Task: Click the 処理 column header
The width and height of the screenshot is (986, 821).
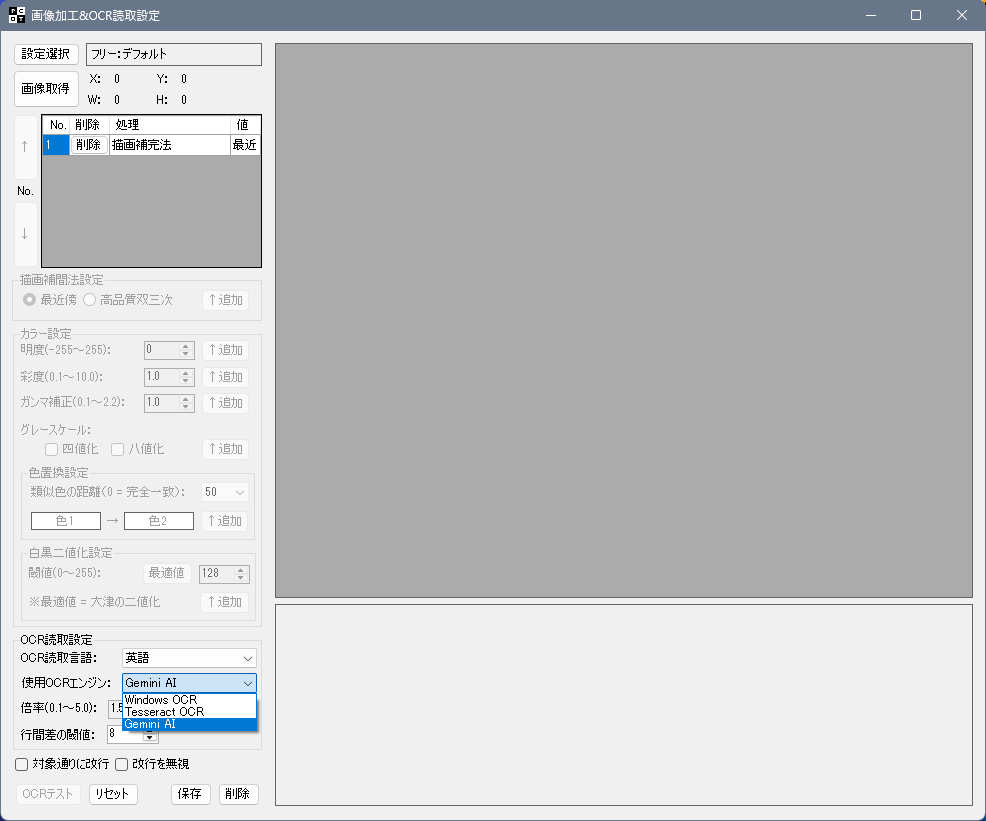Action: pos(170,124)
